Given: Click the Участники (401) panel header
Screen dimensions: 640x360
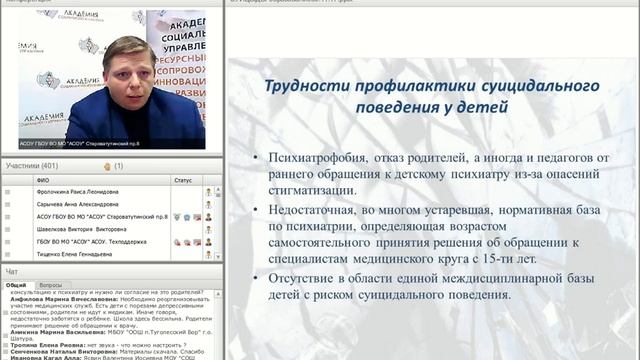Looking at the screenshot, I should point(112,166).
